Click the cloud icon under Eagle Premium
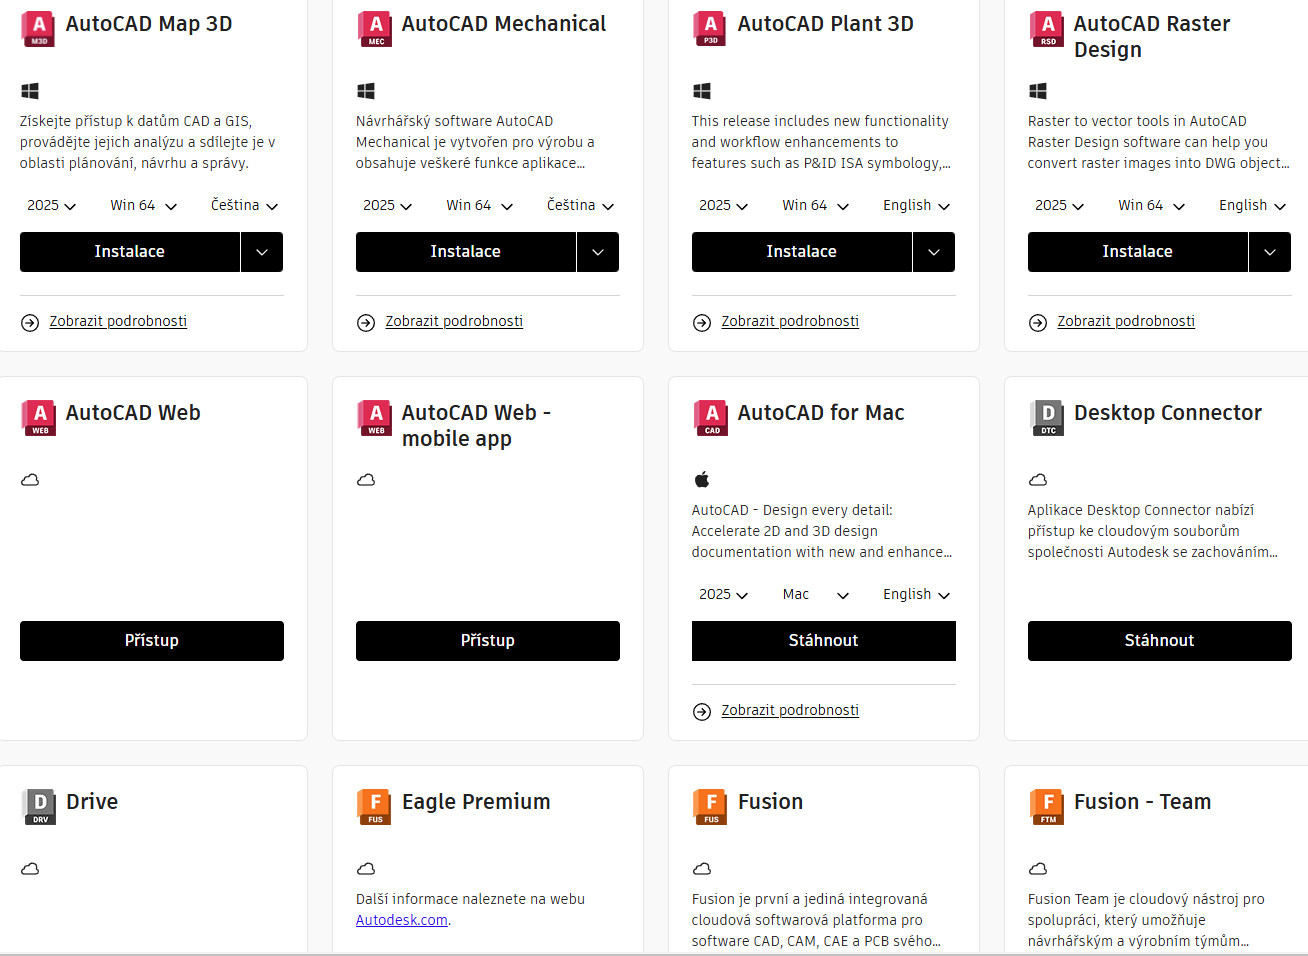1308x956 pixels. [366, 869]
